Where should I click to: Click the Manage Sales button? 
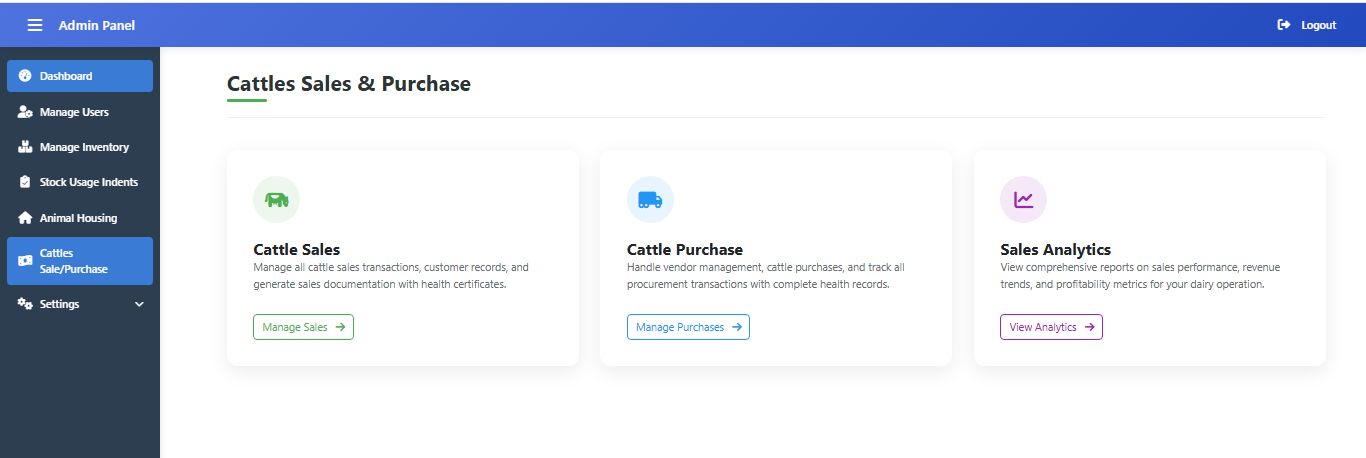303,327
